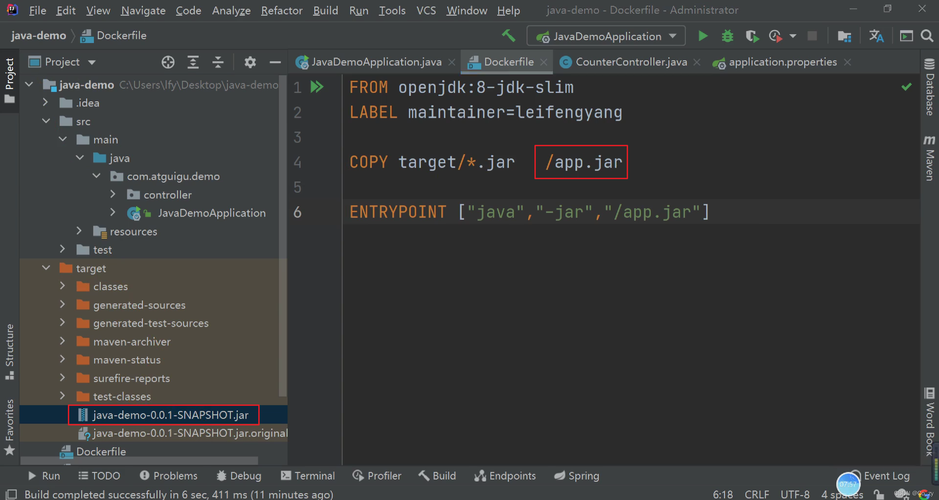The image size is (939, 500).
Task: Open the Project view dropdown arrow
Action: click(x=92, y=62)
